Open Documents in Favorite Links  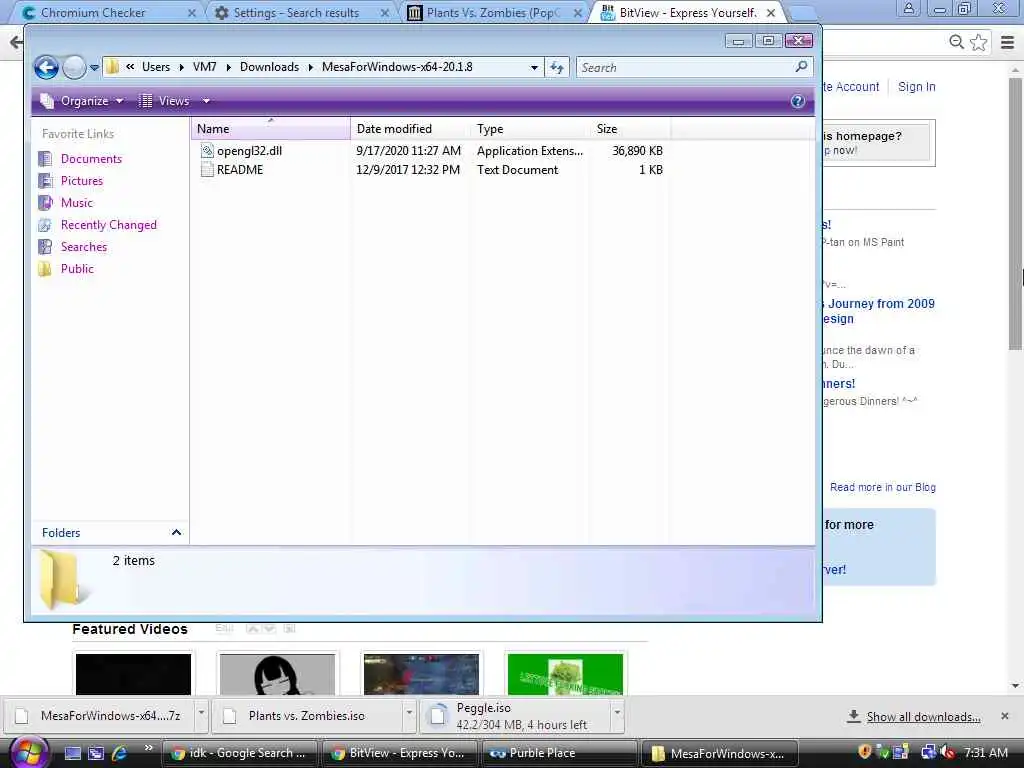91,159
